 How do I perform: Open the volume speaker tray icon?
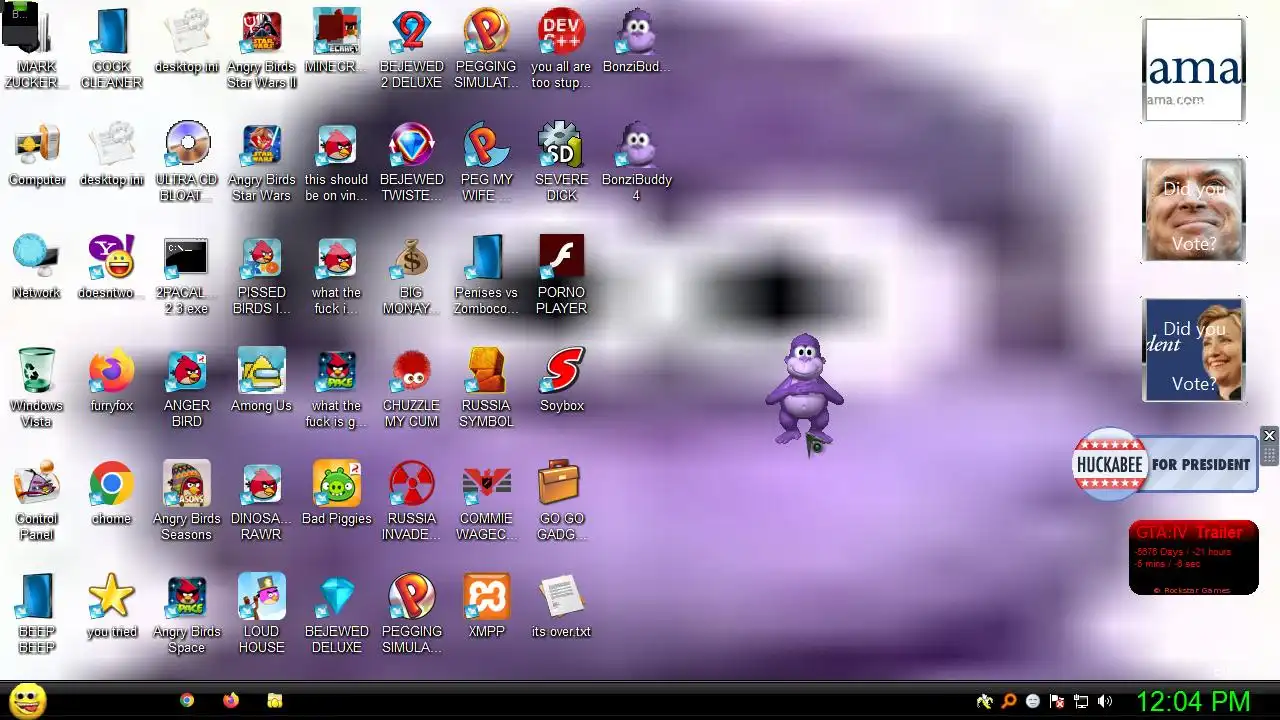[x=1105, y=701]
